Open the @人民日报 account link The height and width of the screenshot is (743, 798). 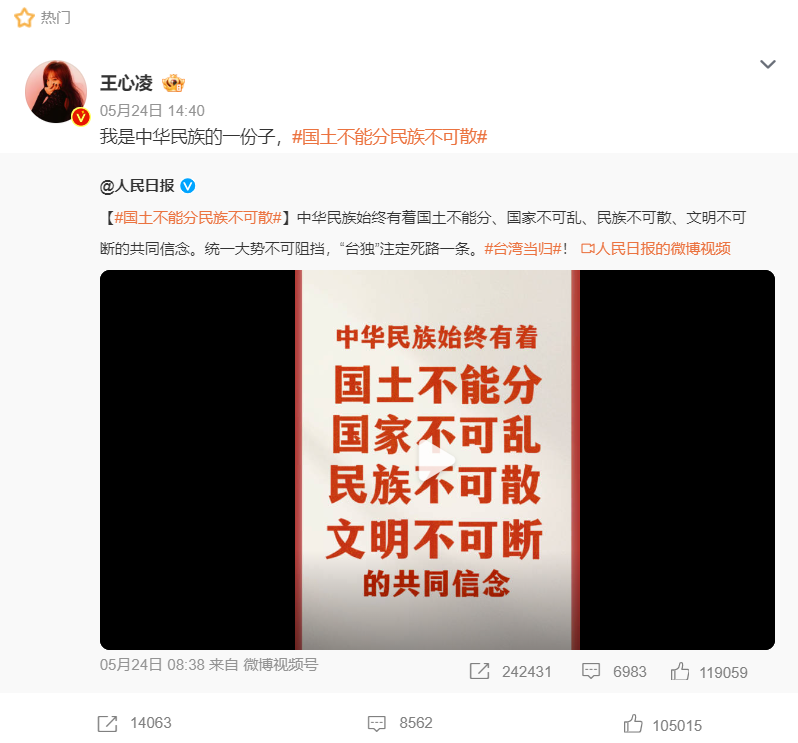[x=137, y=186]
